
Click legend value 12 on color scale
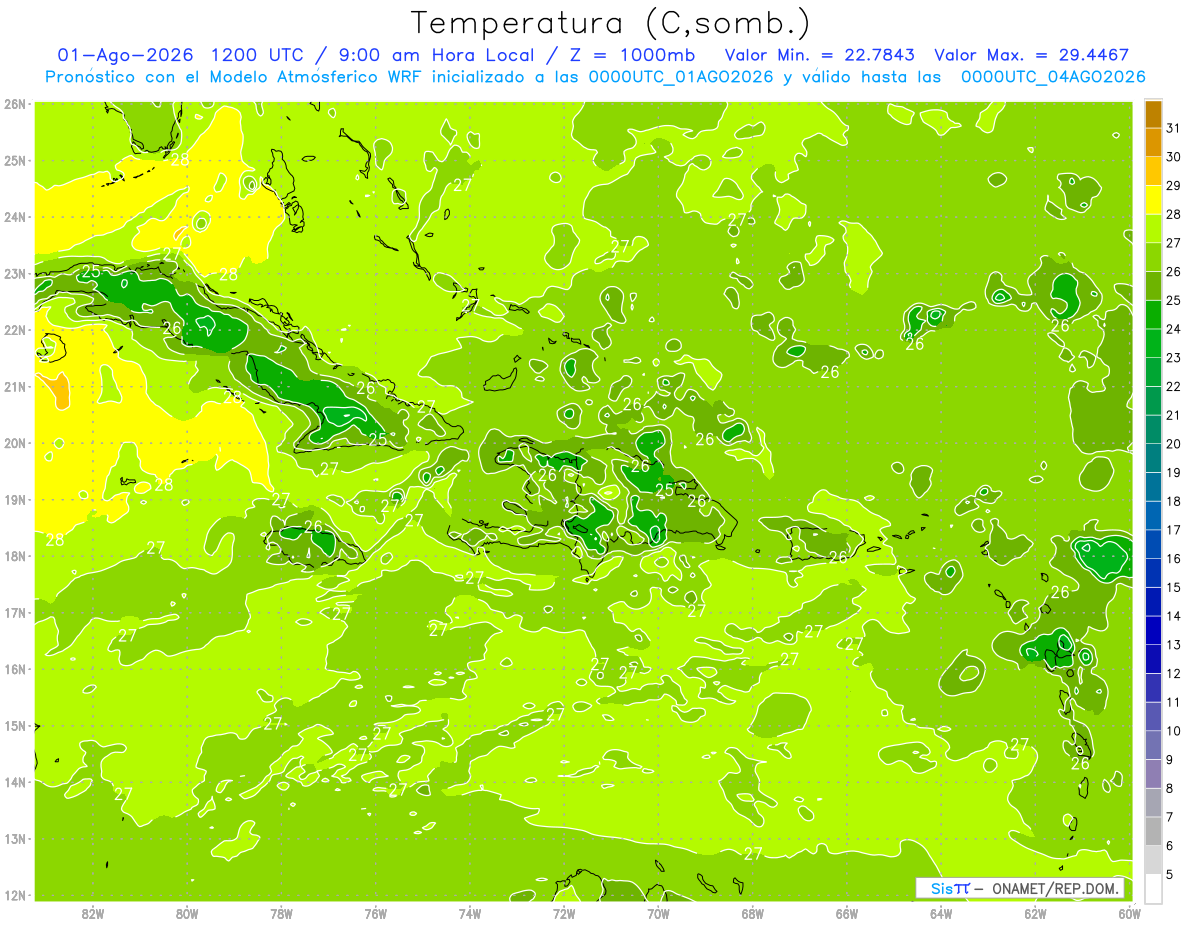[x=1173, y=673]
